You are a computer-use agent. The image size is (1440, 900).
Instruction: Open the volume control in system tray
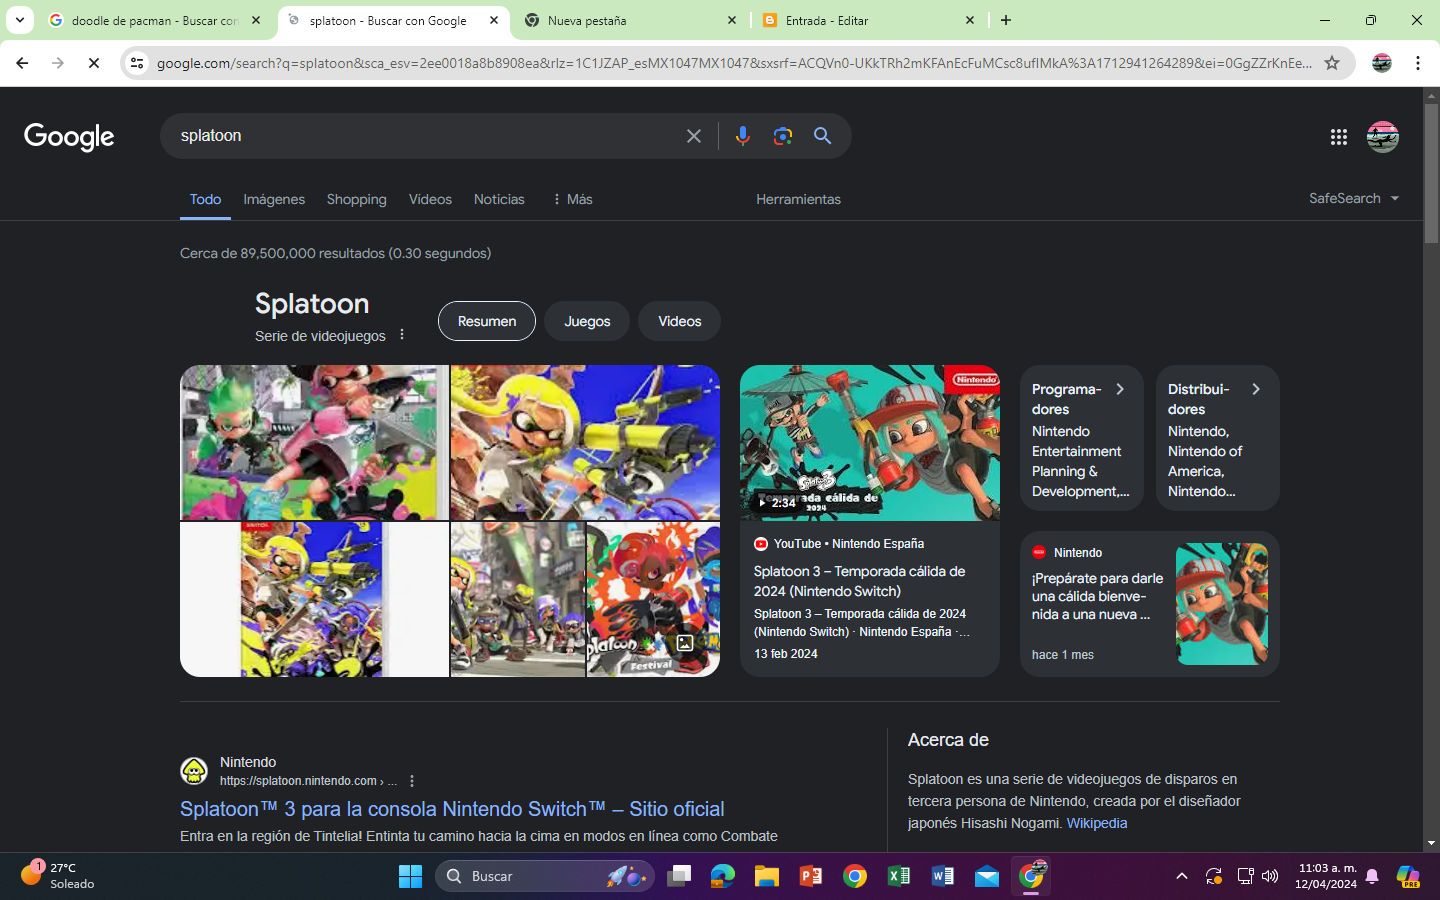(x=1270, y=876)
